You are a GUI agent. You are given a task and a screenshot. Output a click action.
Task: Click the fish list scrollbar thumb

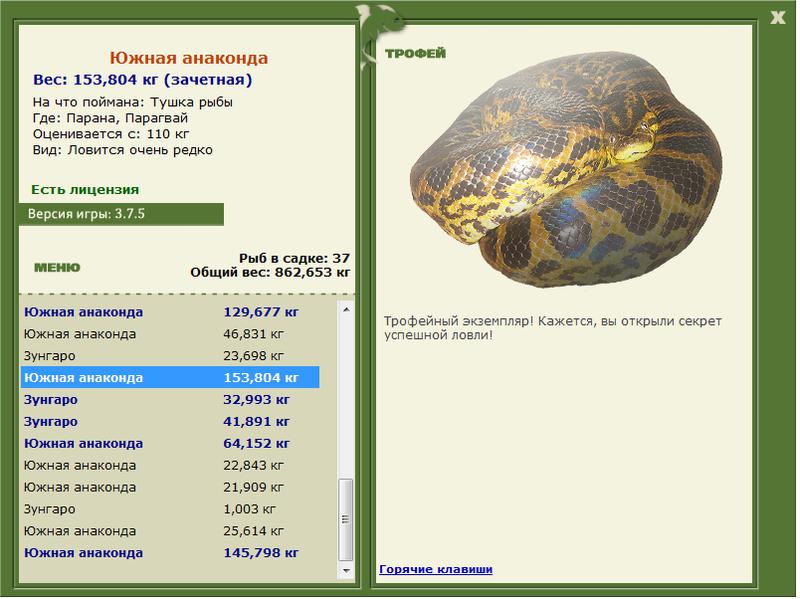[x=346, y=519]
